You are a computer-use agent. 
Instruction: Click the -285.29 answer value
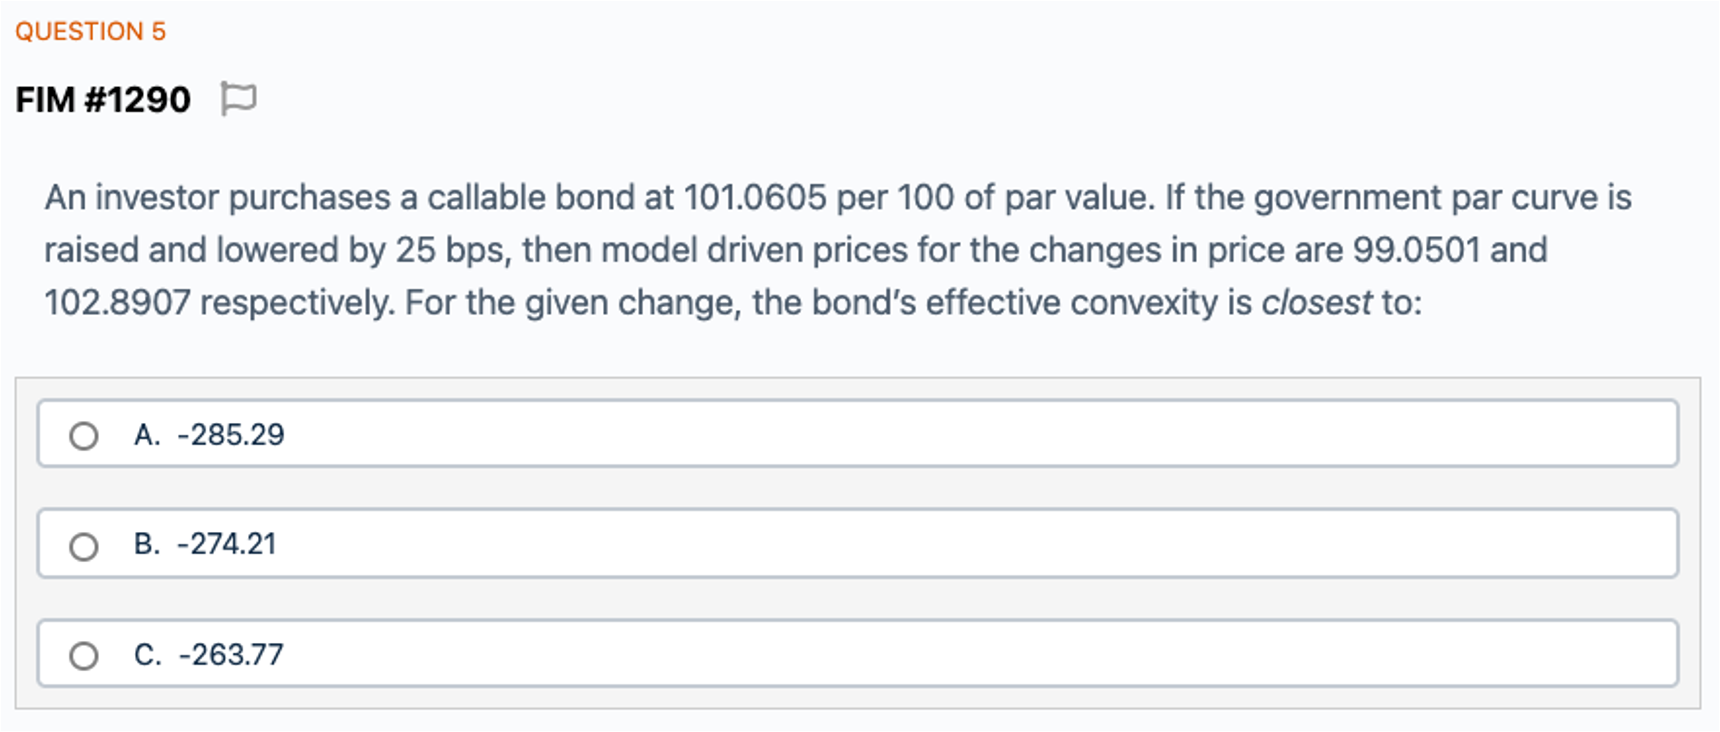point(231,435)
